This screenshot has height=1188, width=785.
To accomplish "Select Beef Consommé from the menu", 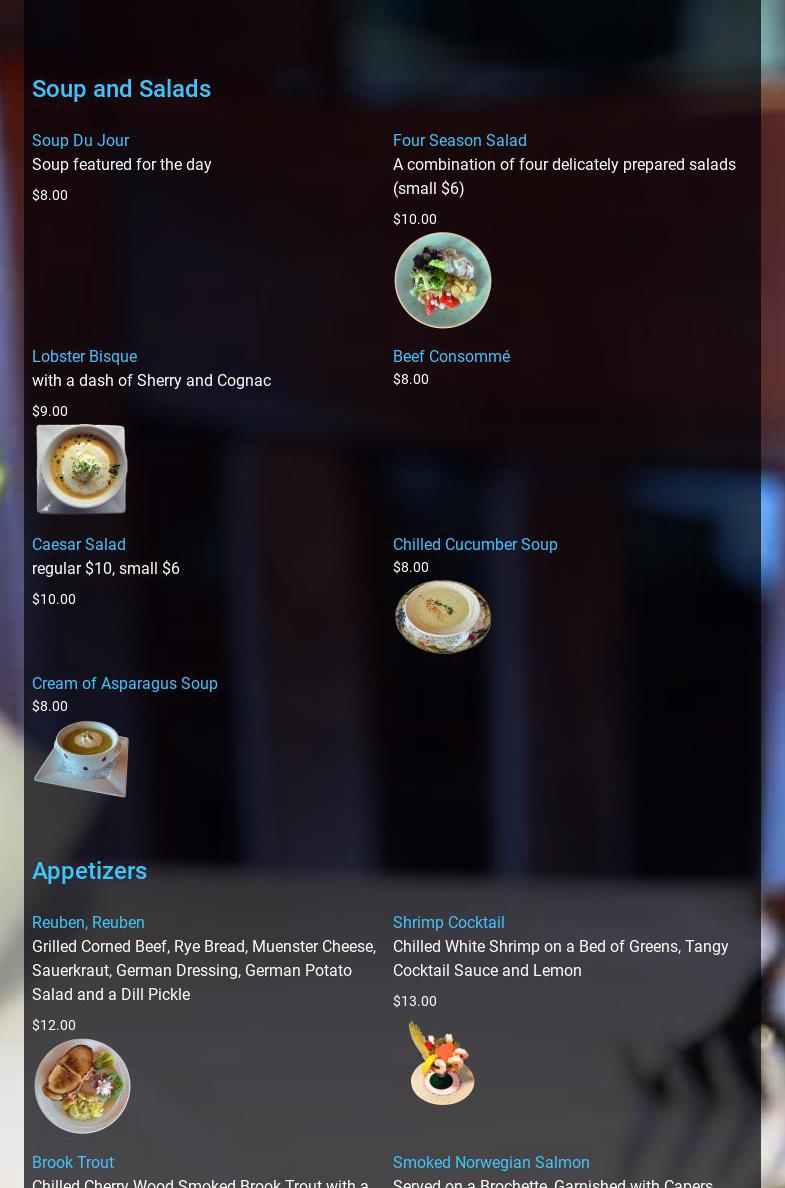I will [451, 356].
